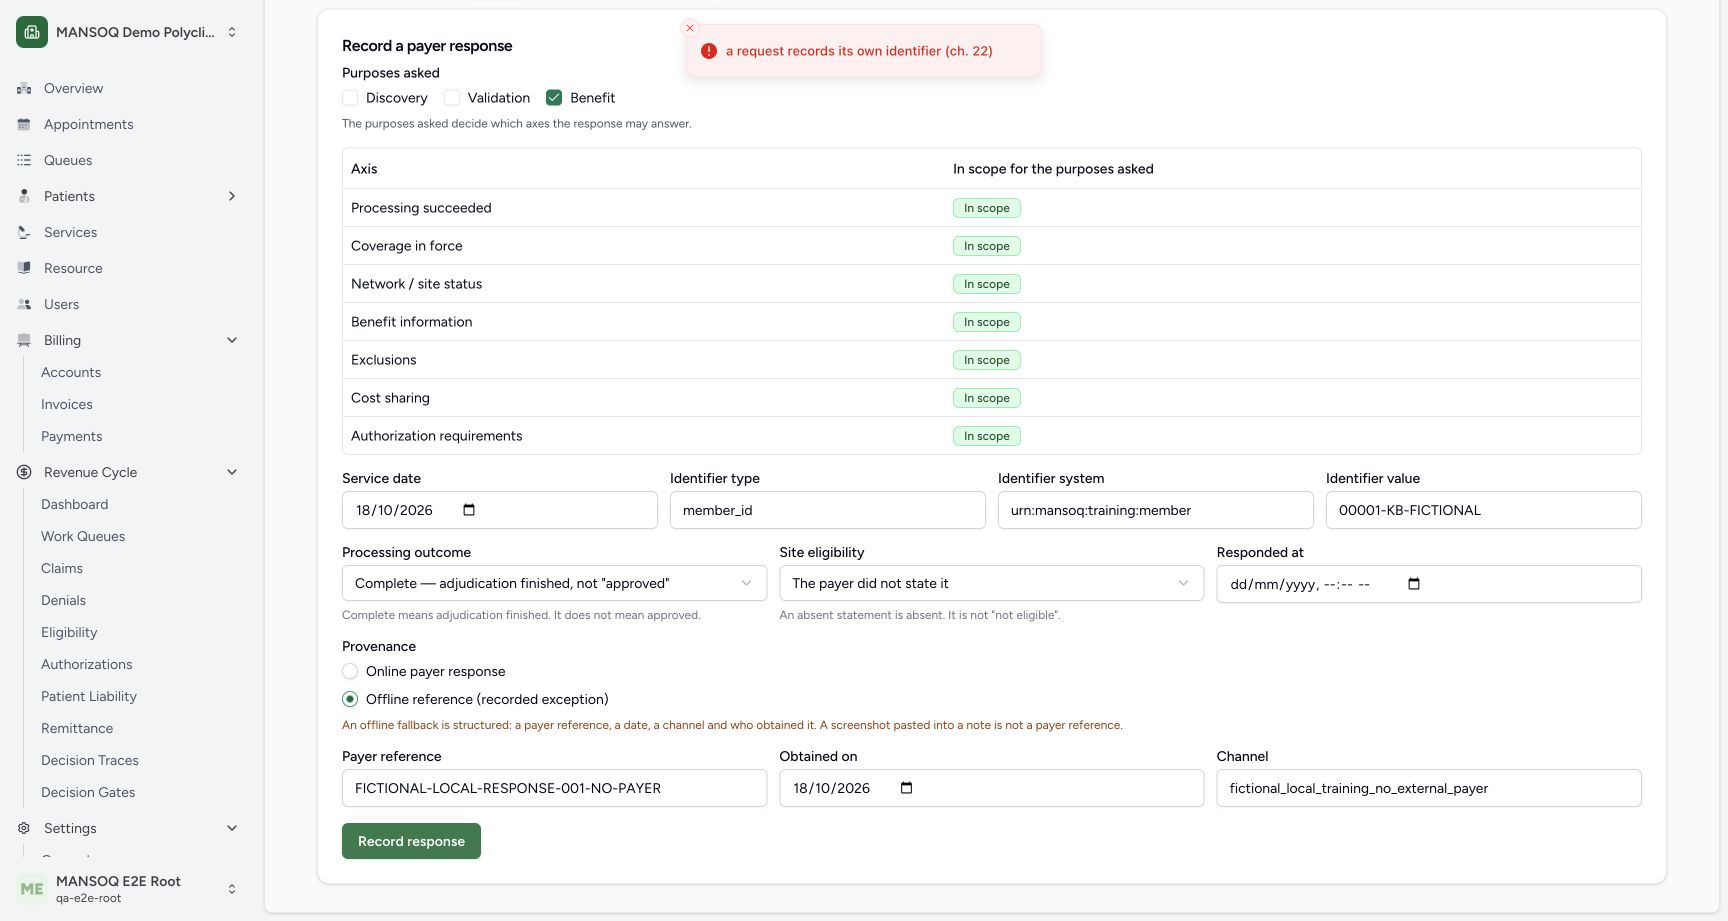Check the Discovery purpose checkbox
Image resolution: width=1728 pixels, height=921 pixels.
[350, 98]
